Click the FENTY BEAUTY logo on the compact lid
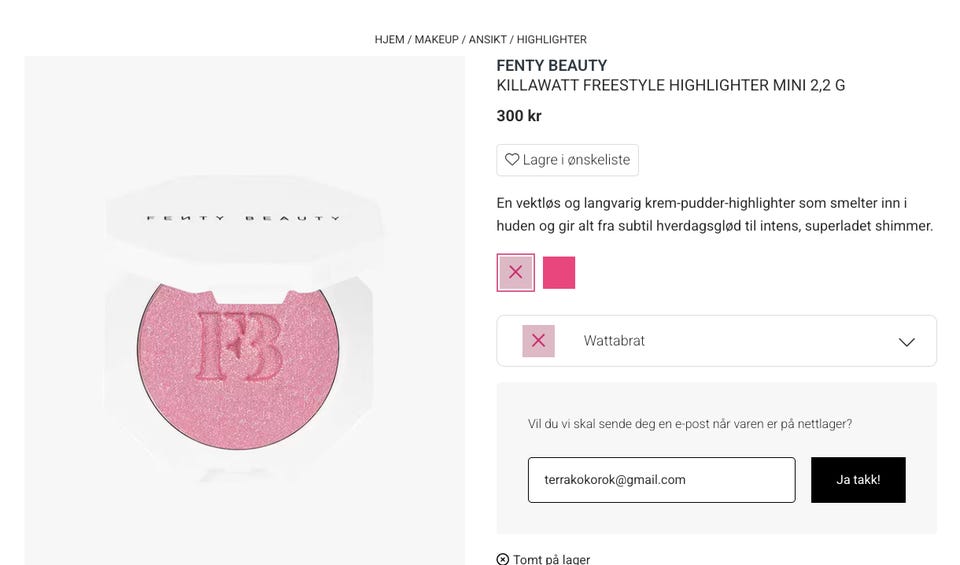 (x=243, y=217)
